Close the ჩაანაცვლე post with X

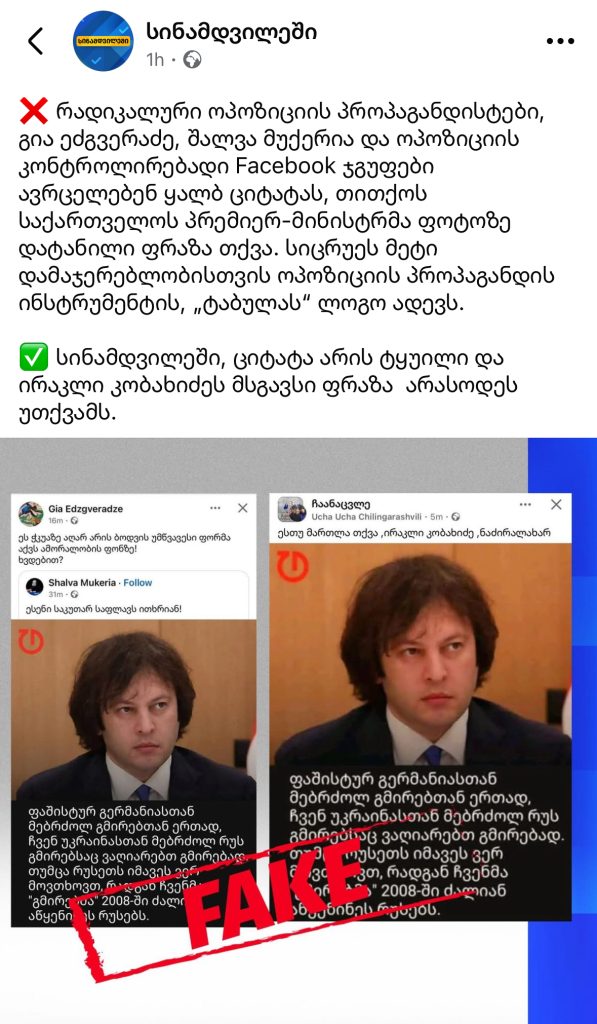click(556, 504)
